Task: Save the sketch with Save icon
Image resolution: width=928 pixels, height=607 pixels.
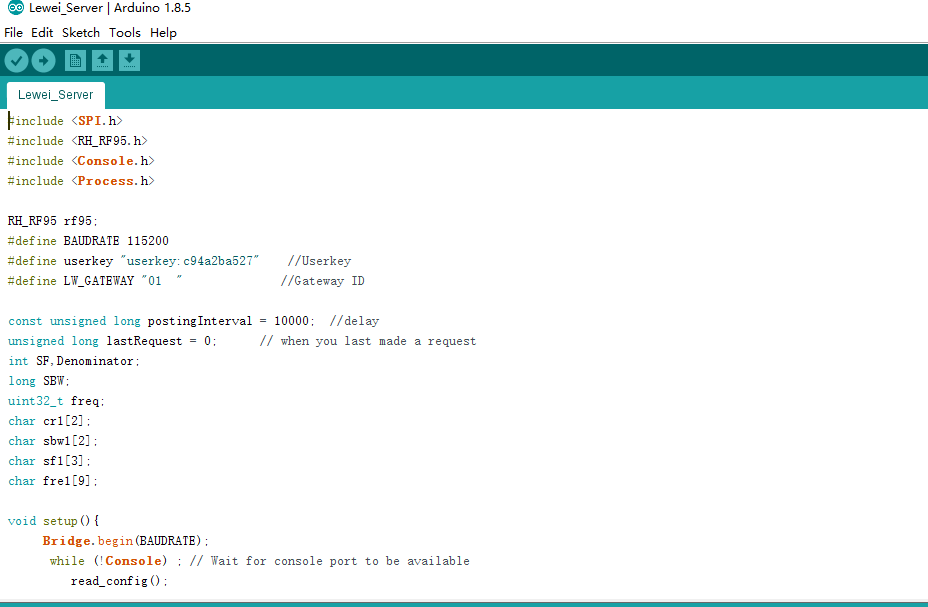Action: tap(129, 60)
